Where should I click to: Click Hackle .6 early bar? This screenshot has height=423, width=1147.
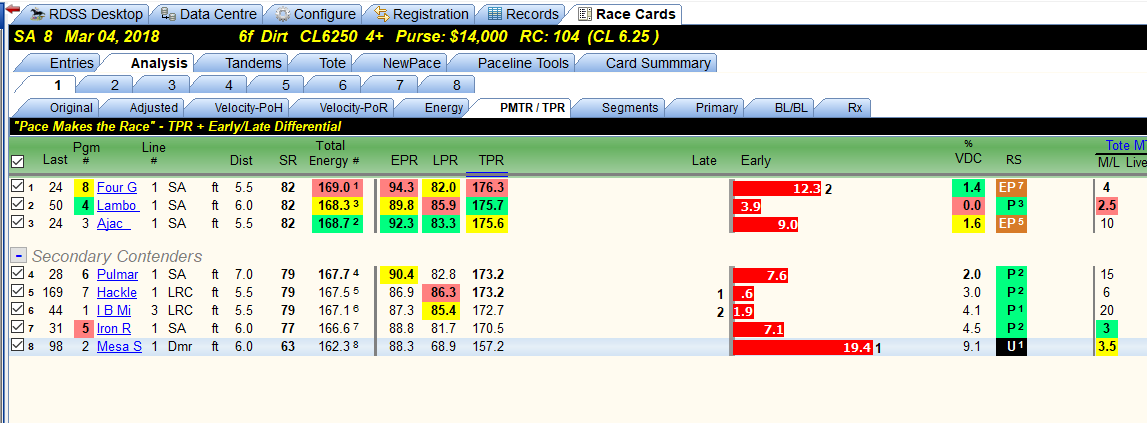tap(744, 293)
